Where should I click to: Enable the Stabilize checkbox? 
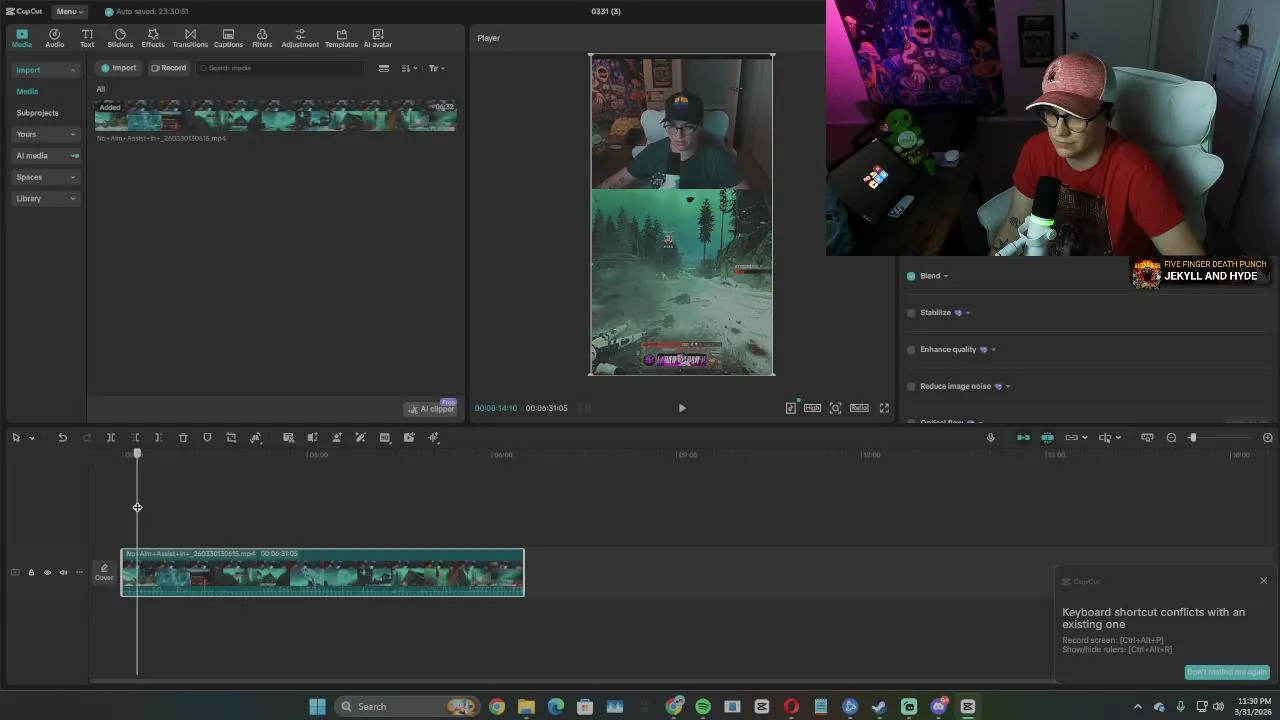(911, 313)
